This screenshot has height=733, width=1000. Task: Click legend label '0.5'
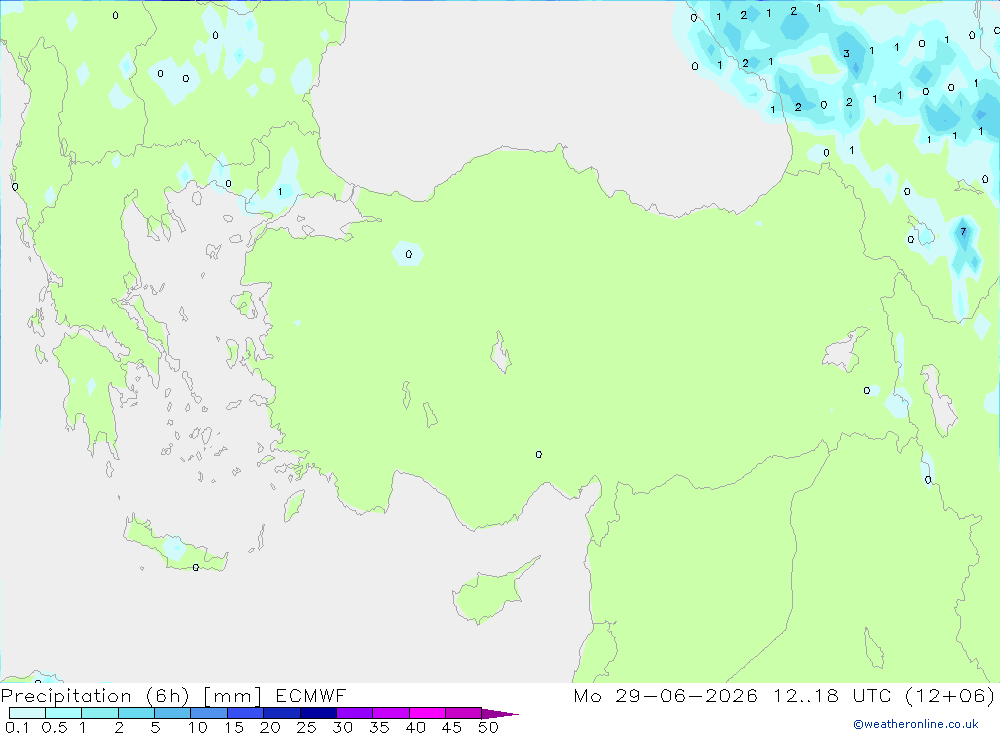pyautogui.click(x=54, y=727)
